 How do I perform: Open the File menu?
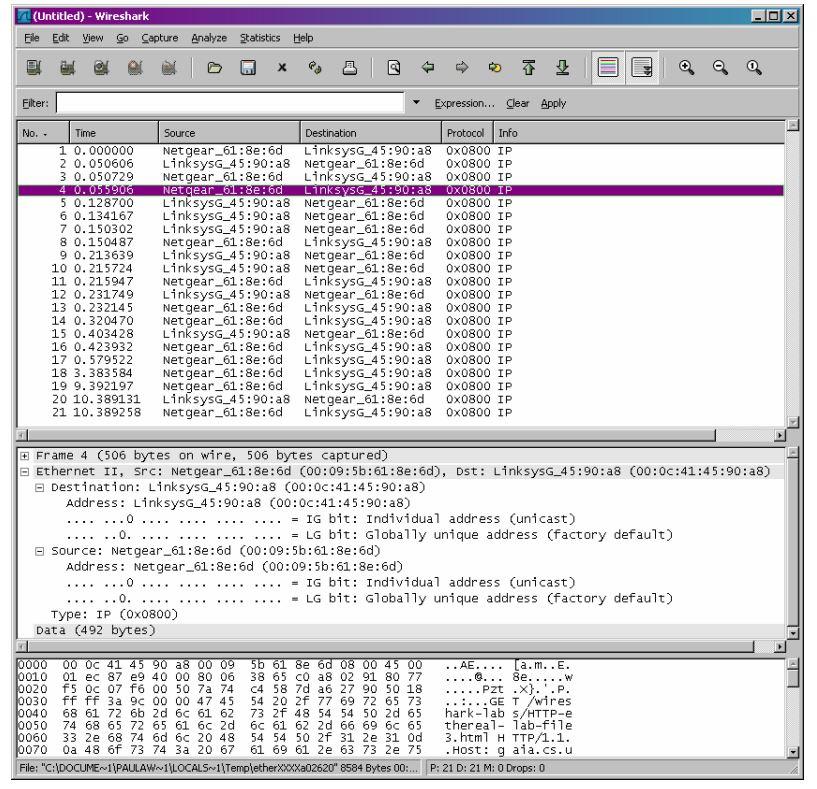click(x=32, y=38)
